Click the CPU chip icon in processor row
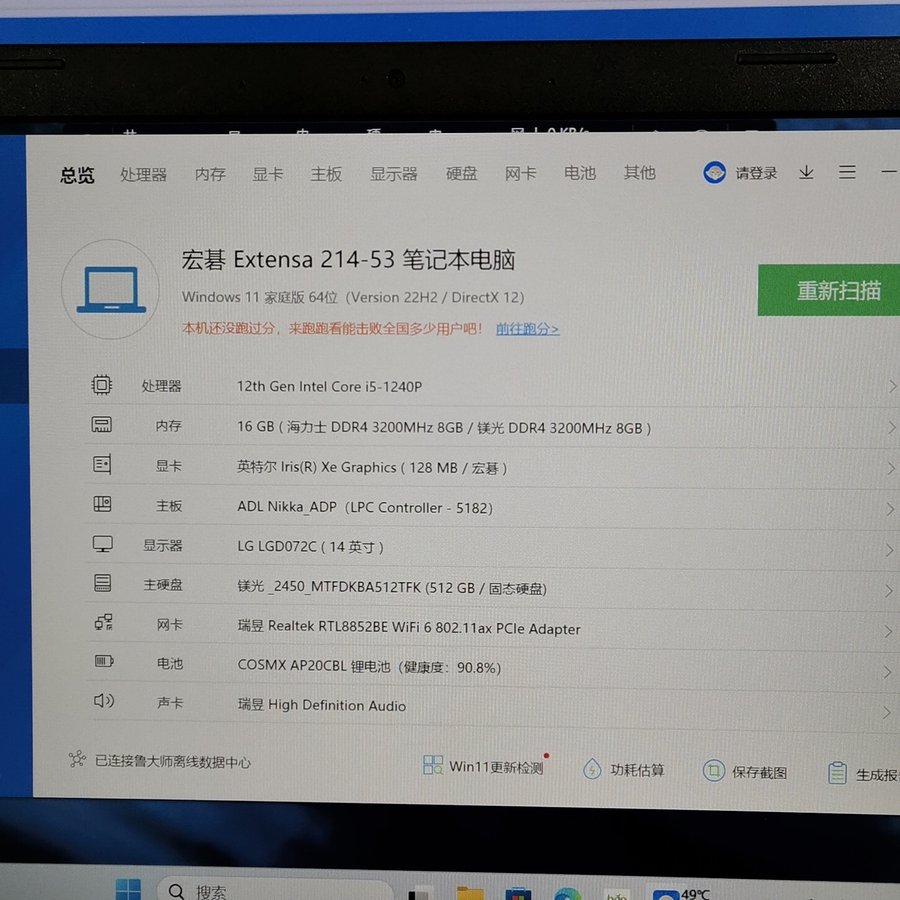 click(102, 385)
